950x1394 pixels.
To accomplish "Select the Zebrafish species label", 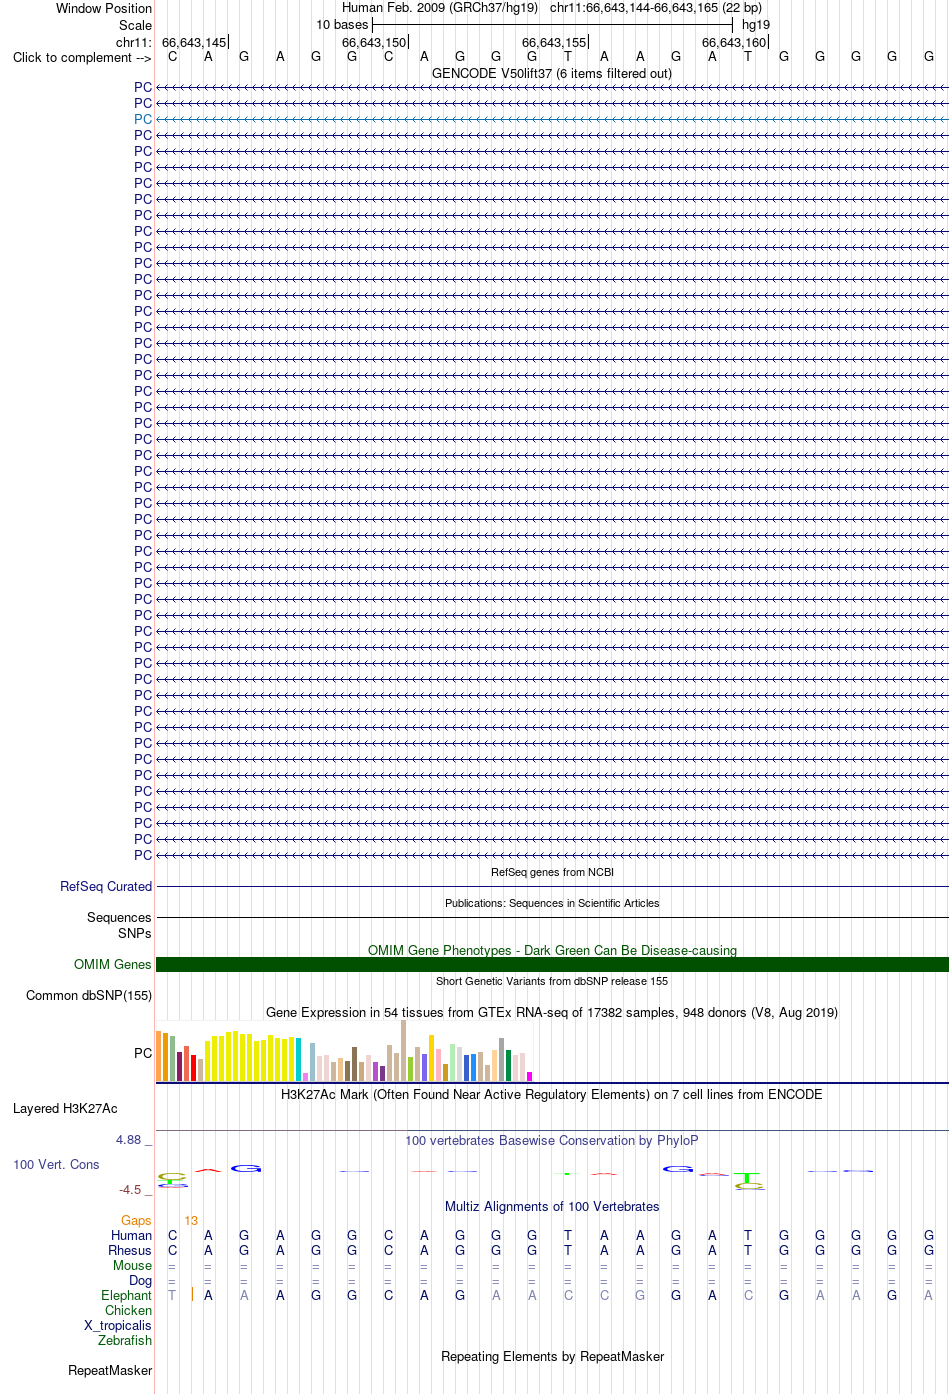I will click(x=125, y=1340).
